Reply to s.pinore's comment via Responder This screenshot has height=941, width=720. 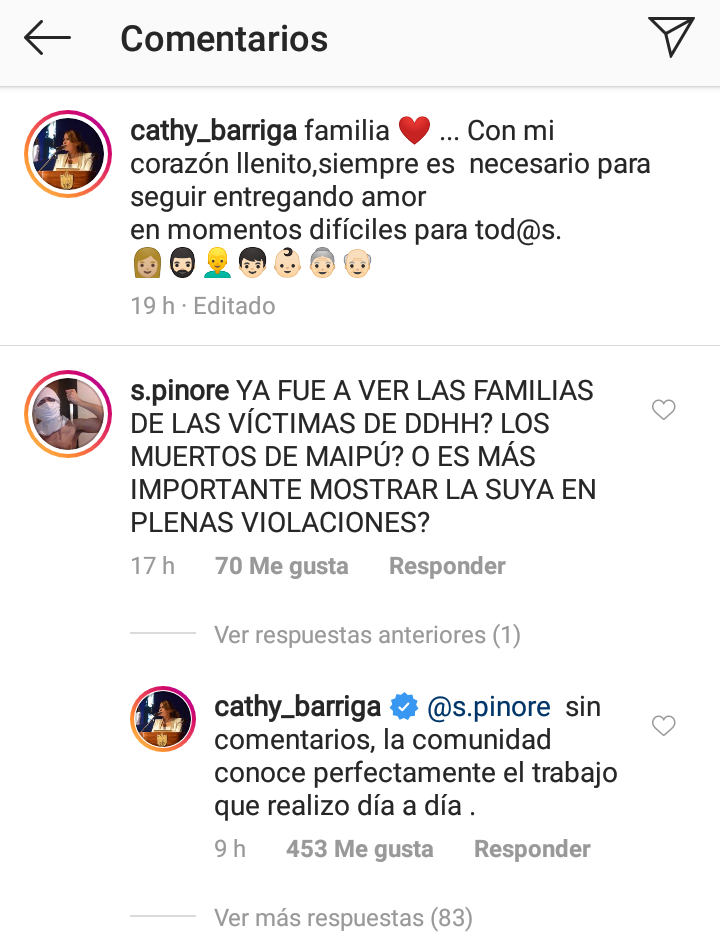point(447,566)
